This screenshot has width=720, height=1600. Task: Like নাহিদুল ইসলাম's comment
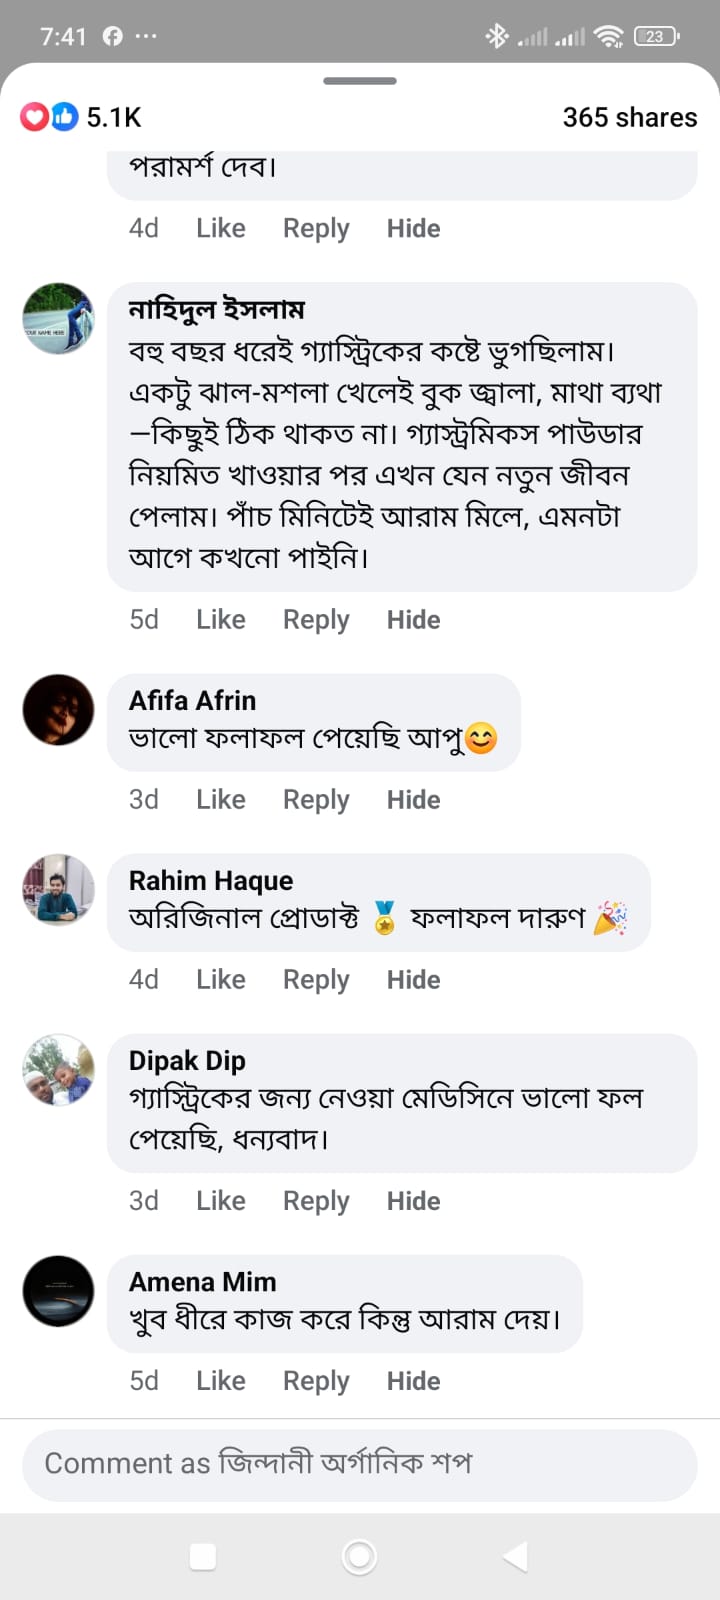point(221,620)
